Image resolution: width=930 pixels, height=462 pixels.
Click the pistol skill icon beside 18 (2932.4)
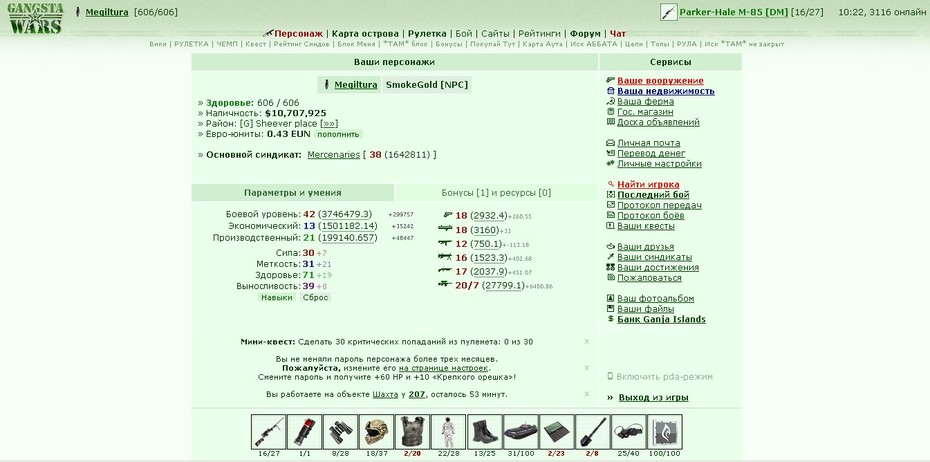(447, 215)
